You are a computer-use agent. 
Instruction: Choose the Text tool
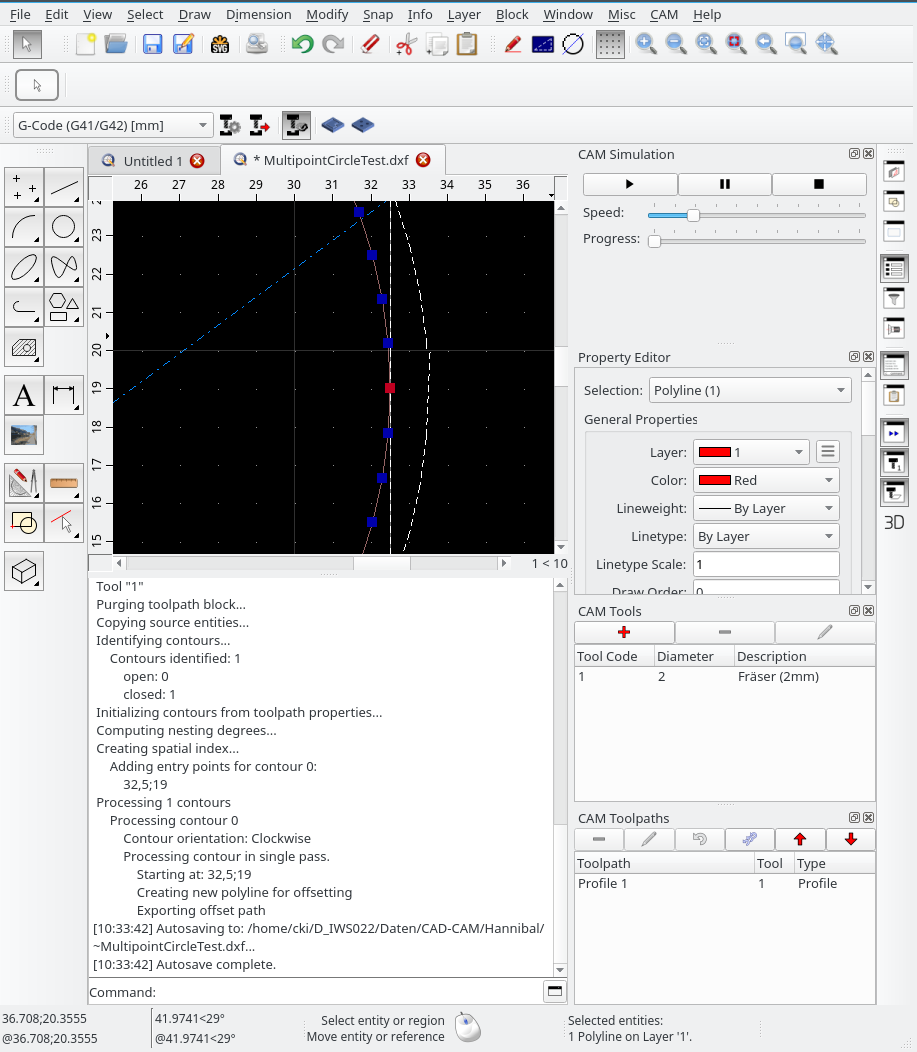click(x=24, y=396)
